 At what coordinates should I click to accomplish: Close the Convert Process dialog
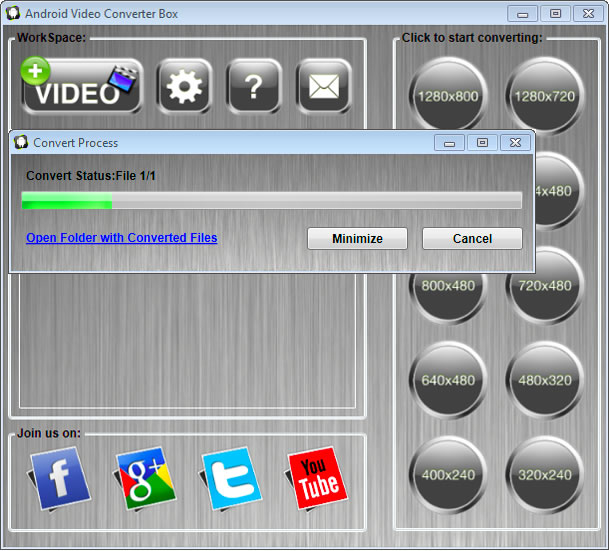point(515,143)
